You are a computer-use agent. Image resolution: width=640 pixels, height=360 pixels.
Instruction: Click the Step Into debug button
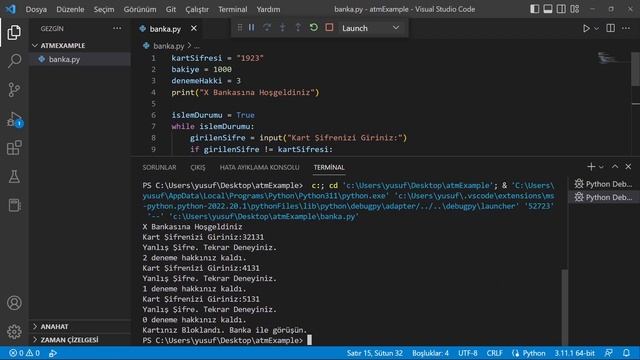point(282,28)
